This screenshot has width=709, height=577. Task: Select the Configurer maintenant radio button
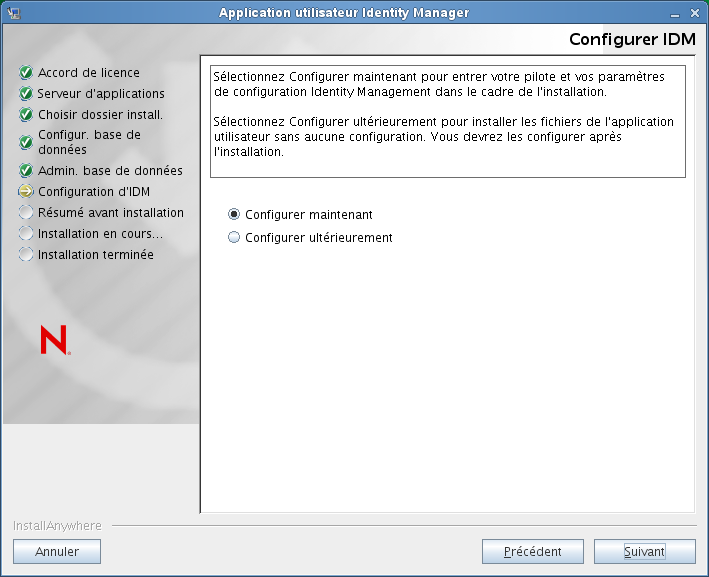click(x=234, y=214)
